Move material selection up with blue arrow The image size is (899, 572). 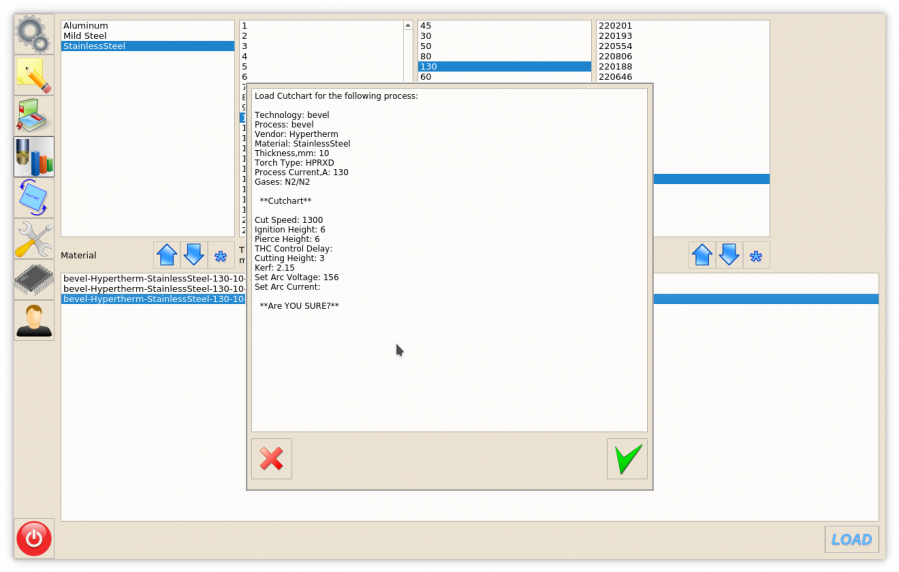[167, 255]
